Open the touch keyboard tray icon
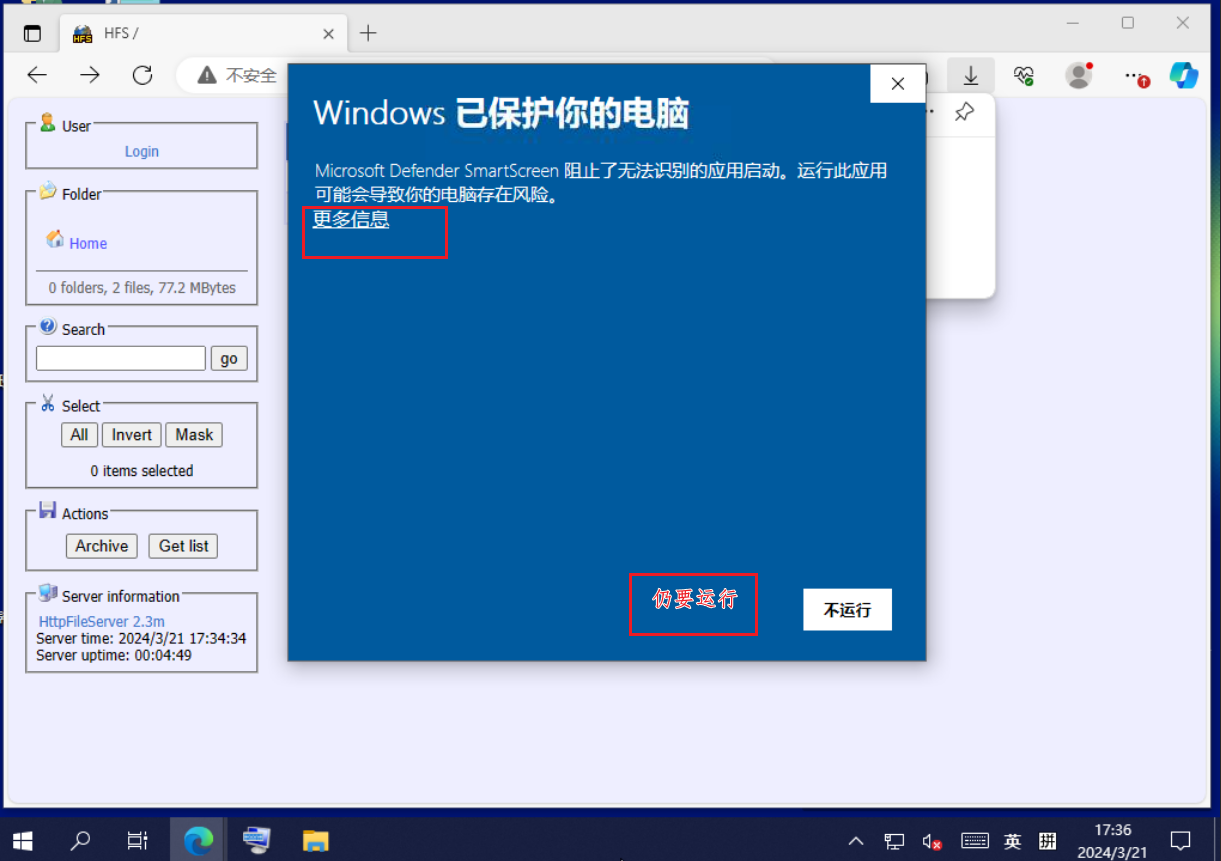Image resolution: width=1221 pixels, height=861 pixels. 975,841
